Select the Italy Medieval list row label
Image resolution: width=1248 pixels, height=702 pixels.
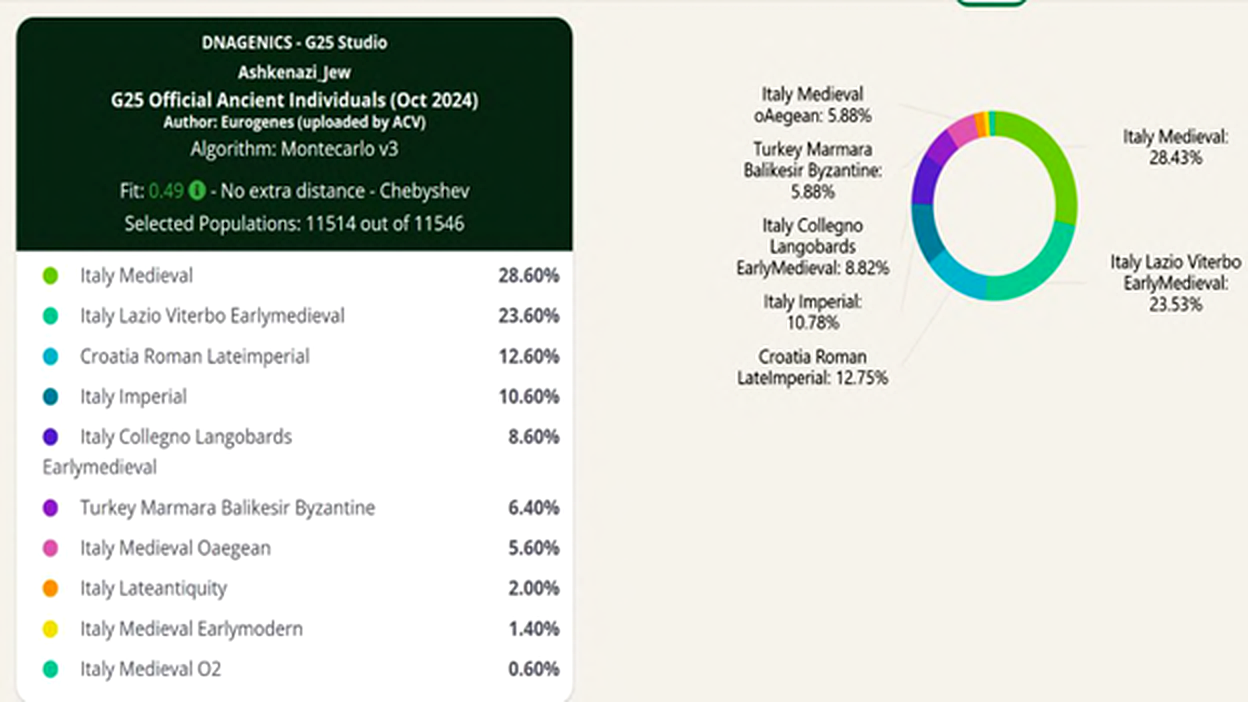pyautogui.click(x=137, y=276)
